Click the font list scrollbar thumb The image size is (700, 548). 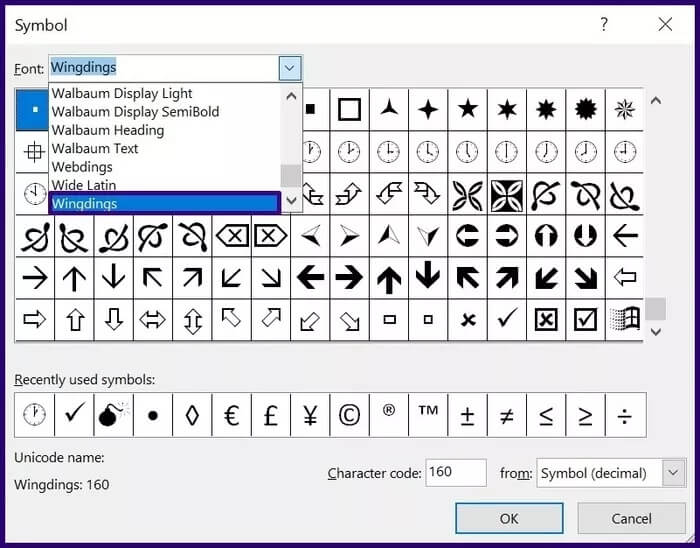[291, 176]
